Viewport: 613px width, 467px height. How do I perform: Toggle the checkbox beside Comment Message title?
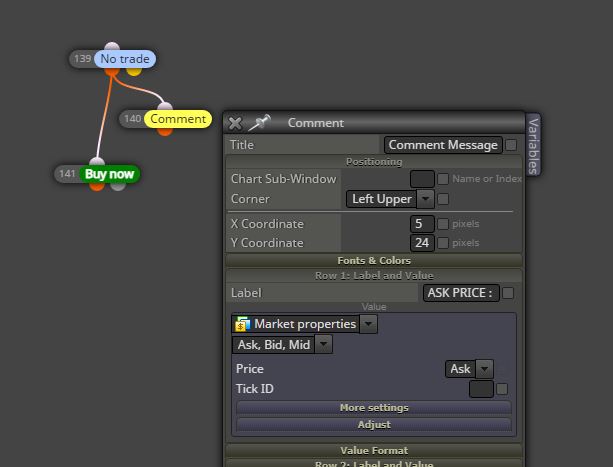click(x=511, y=145)
